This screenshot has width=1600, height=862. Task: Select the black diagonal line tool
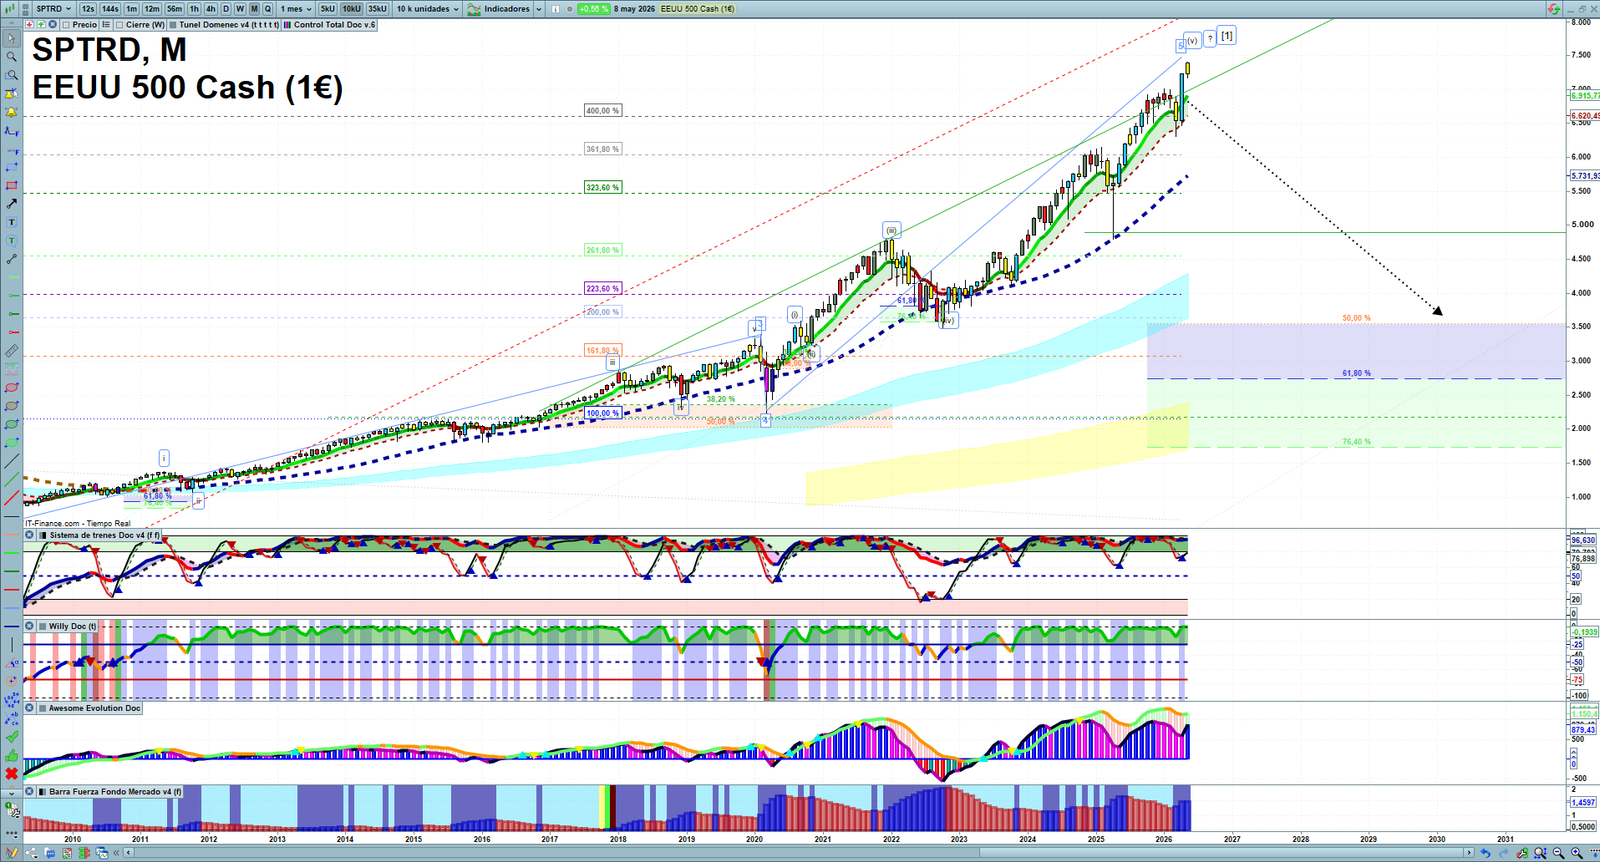pyautogui.click(x=11, y=461)
